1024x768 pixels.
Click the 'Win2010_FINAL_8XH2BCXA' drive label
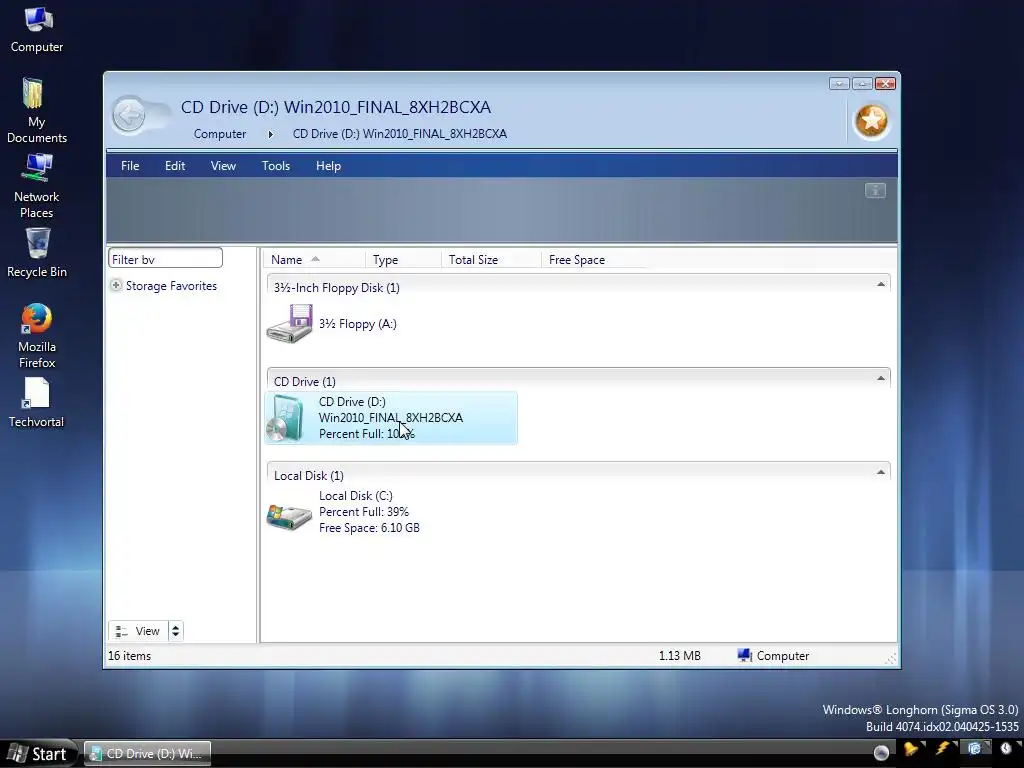[x=391, y=418]
